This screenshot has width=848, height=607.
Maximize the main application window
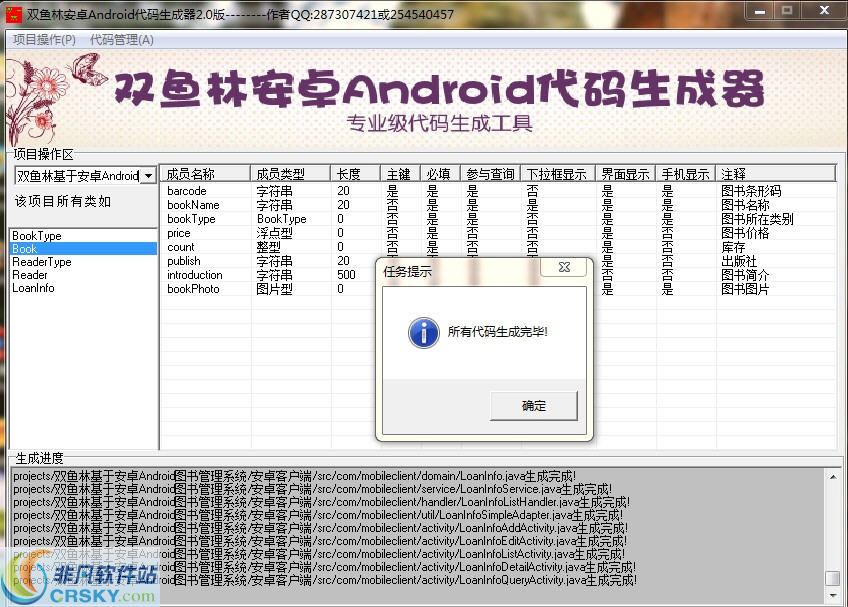click(787, 11)
